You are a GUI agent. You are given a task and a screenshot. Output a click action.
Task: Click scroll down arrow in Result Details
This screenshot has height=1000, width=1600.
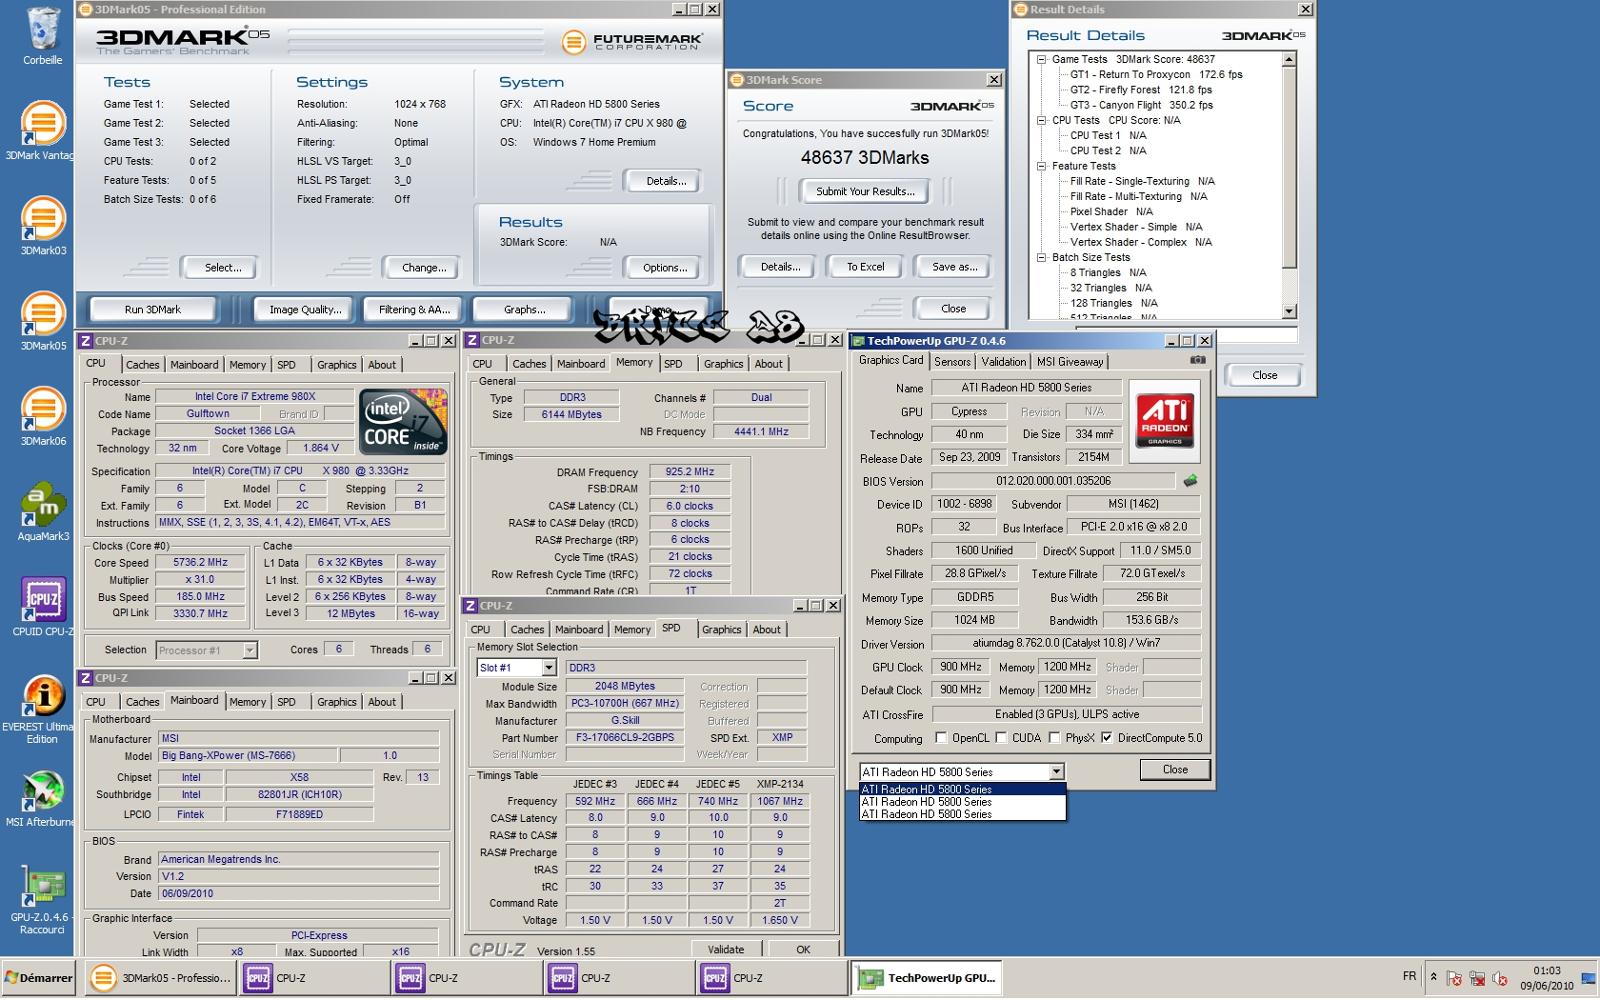(x=1289, y=311)
